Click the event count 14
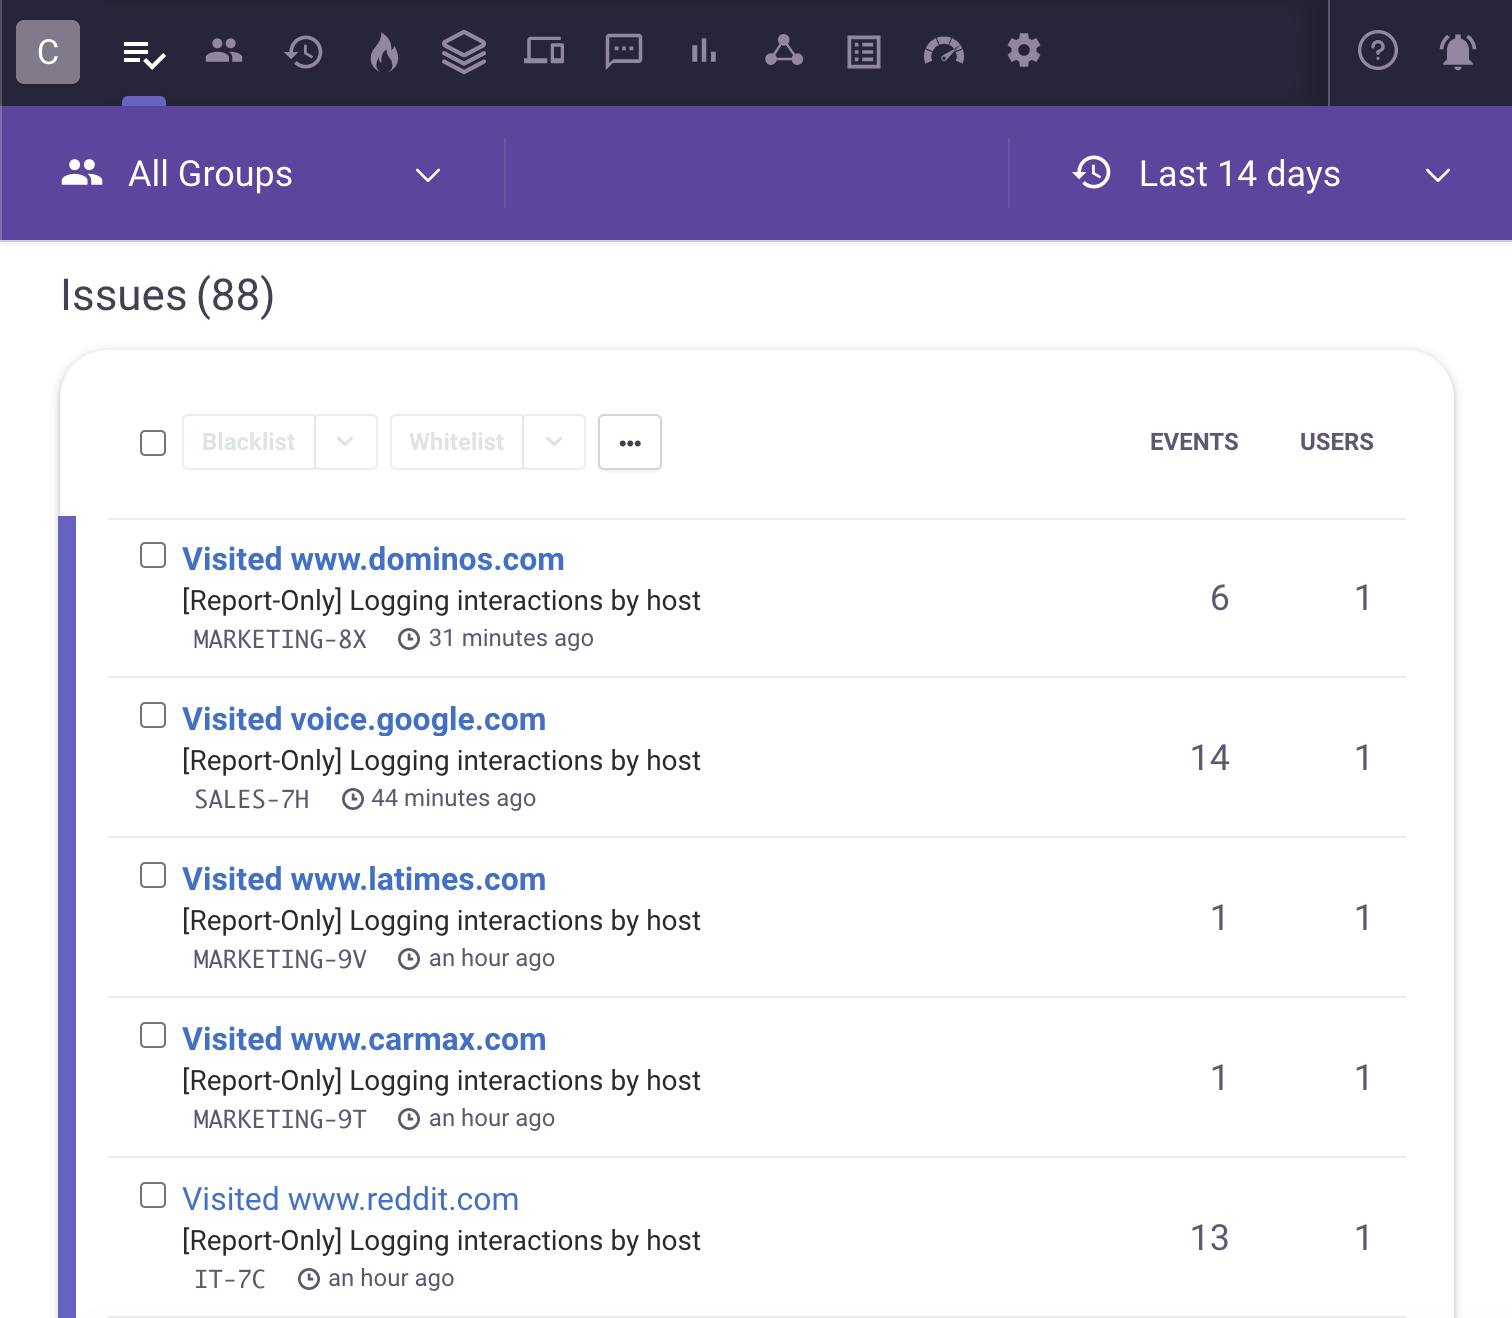 coord(1210,757)
